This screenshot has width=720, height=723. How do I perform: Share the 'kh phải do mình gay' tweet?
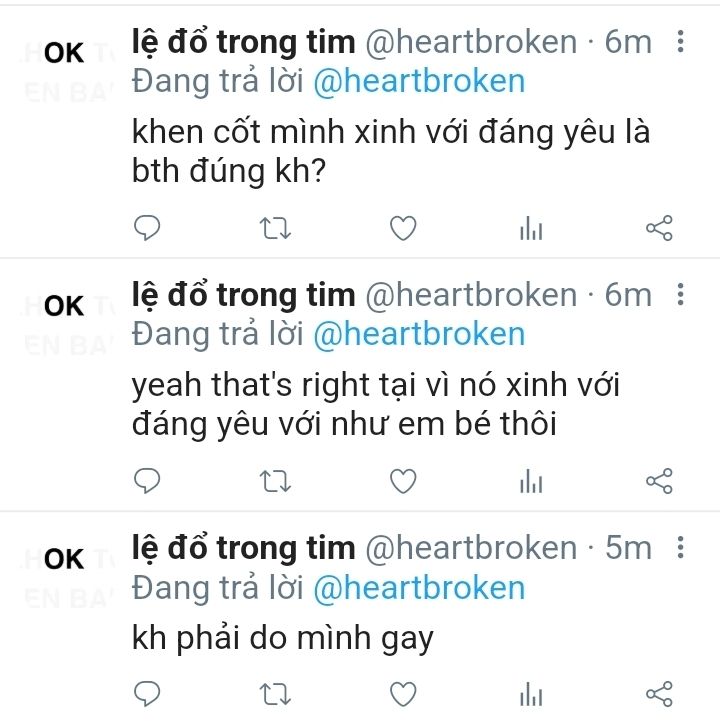click(659, 693)
